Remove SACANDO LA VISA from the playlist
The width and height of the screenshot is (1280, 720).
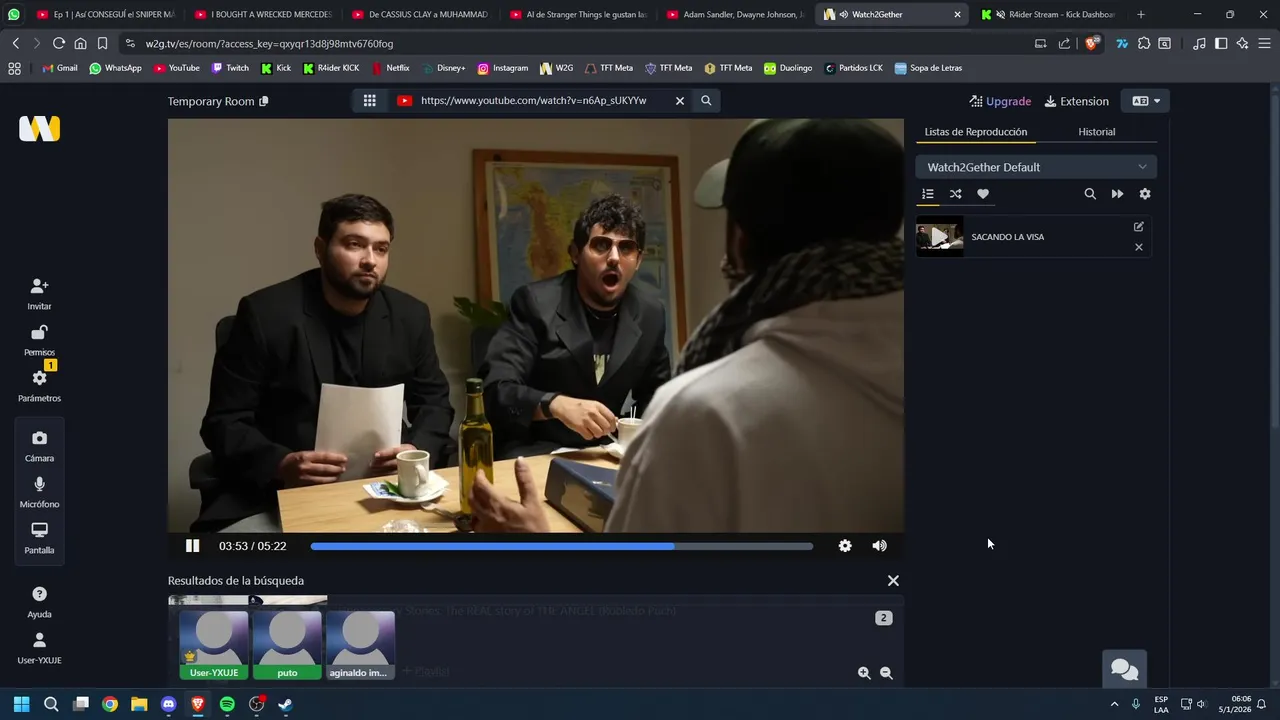pos(1138,247)
